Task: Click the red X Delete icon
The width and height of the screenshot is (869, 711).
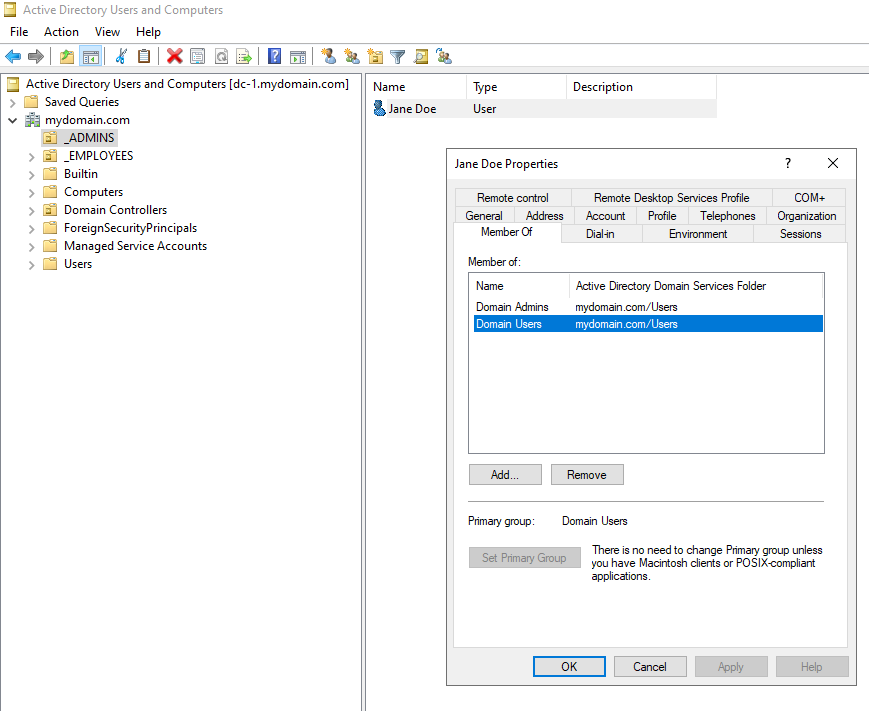Action: 175,56
